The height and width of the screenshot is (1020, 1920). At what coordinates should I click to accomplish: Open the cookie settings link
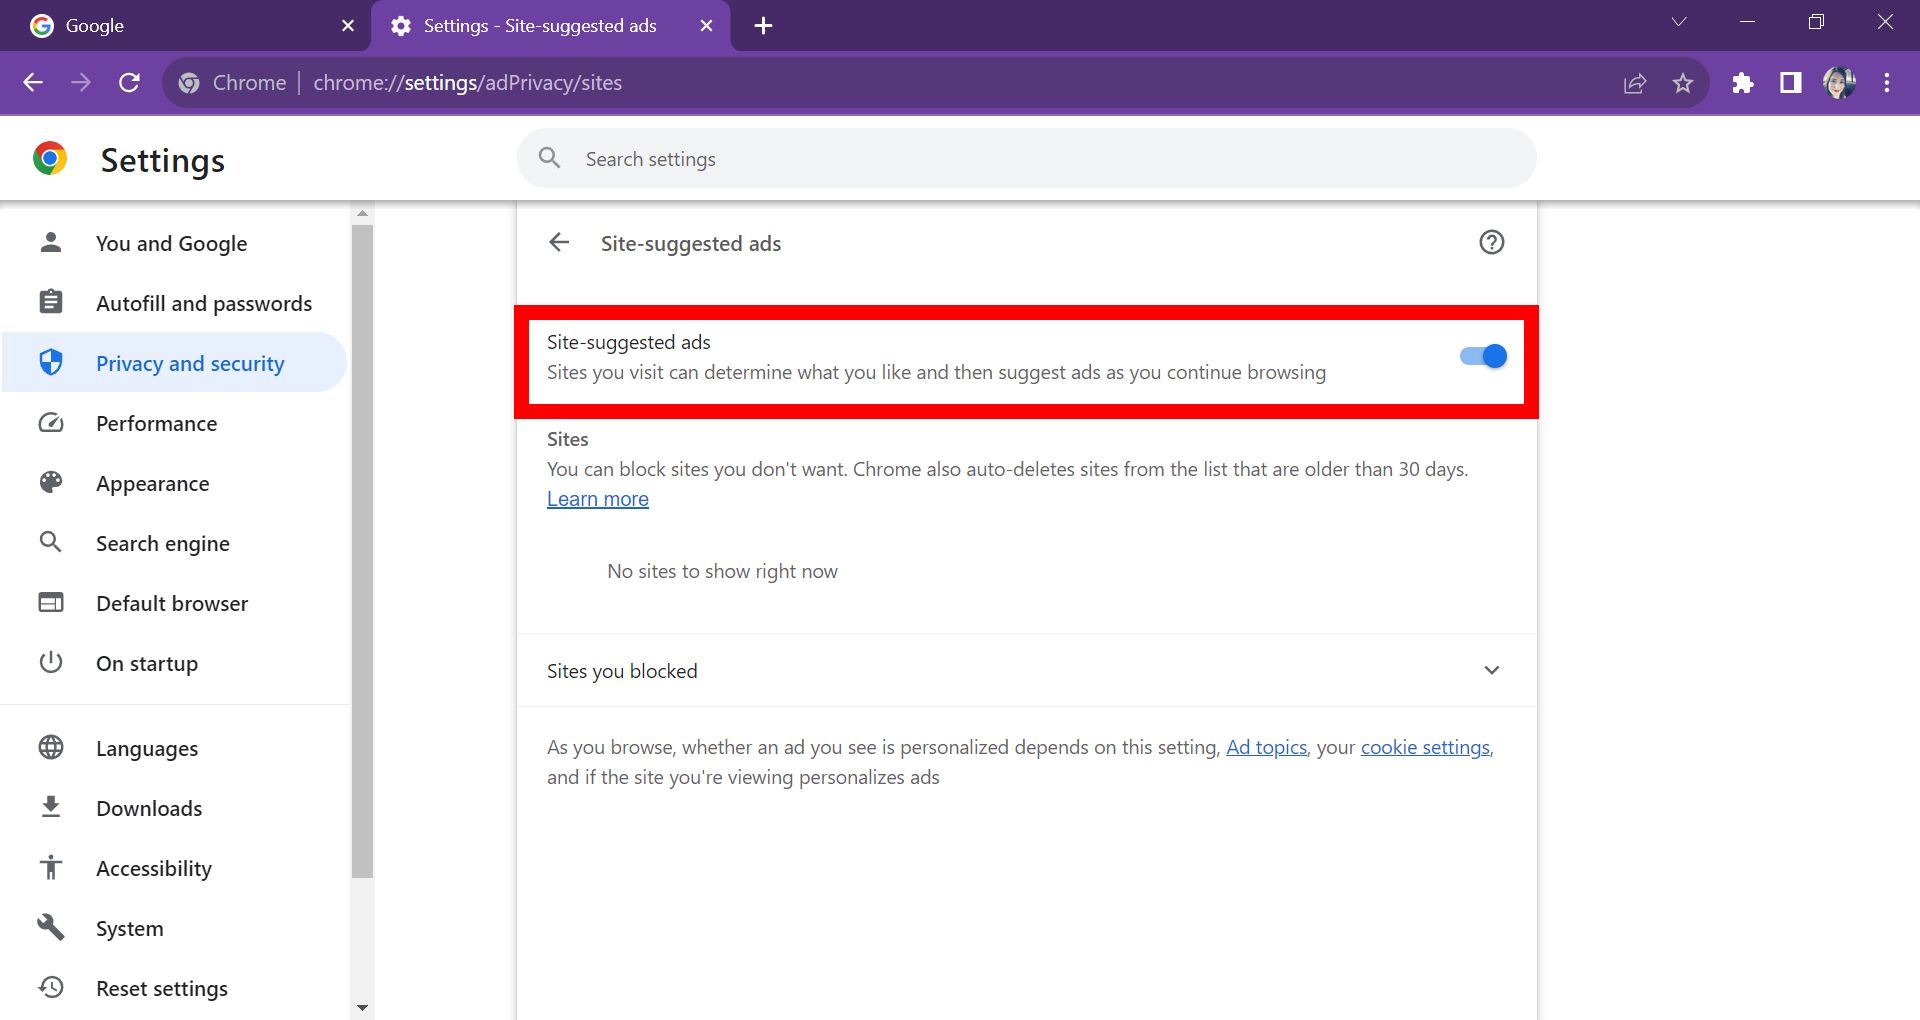(x=1425, y=747)
